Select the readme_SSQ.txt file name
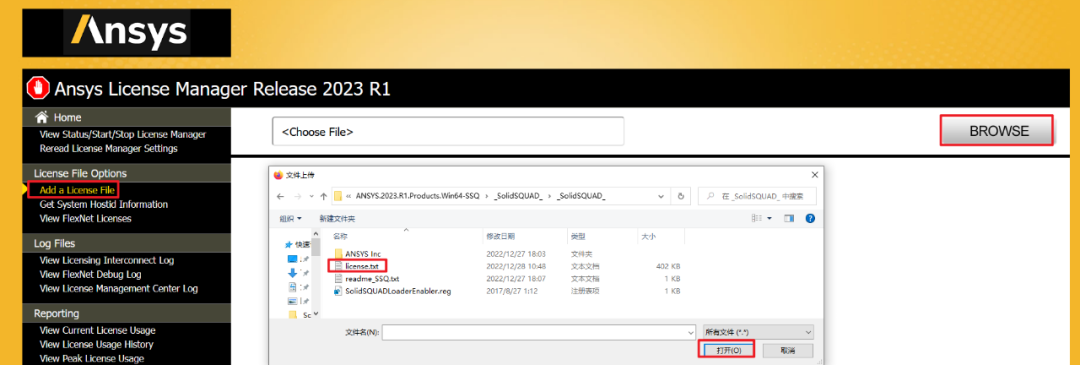The height and width of the screenshot is (365, 1080). [372, 279]
